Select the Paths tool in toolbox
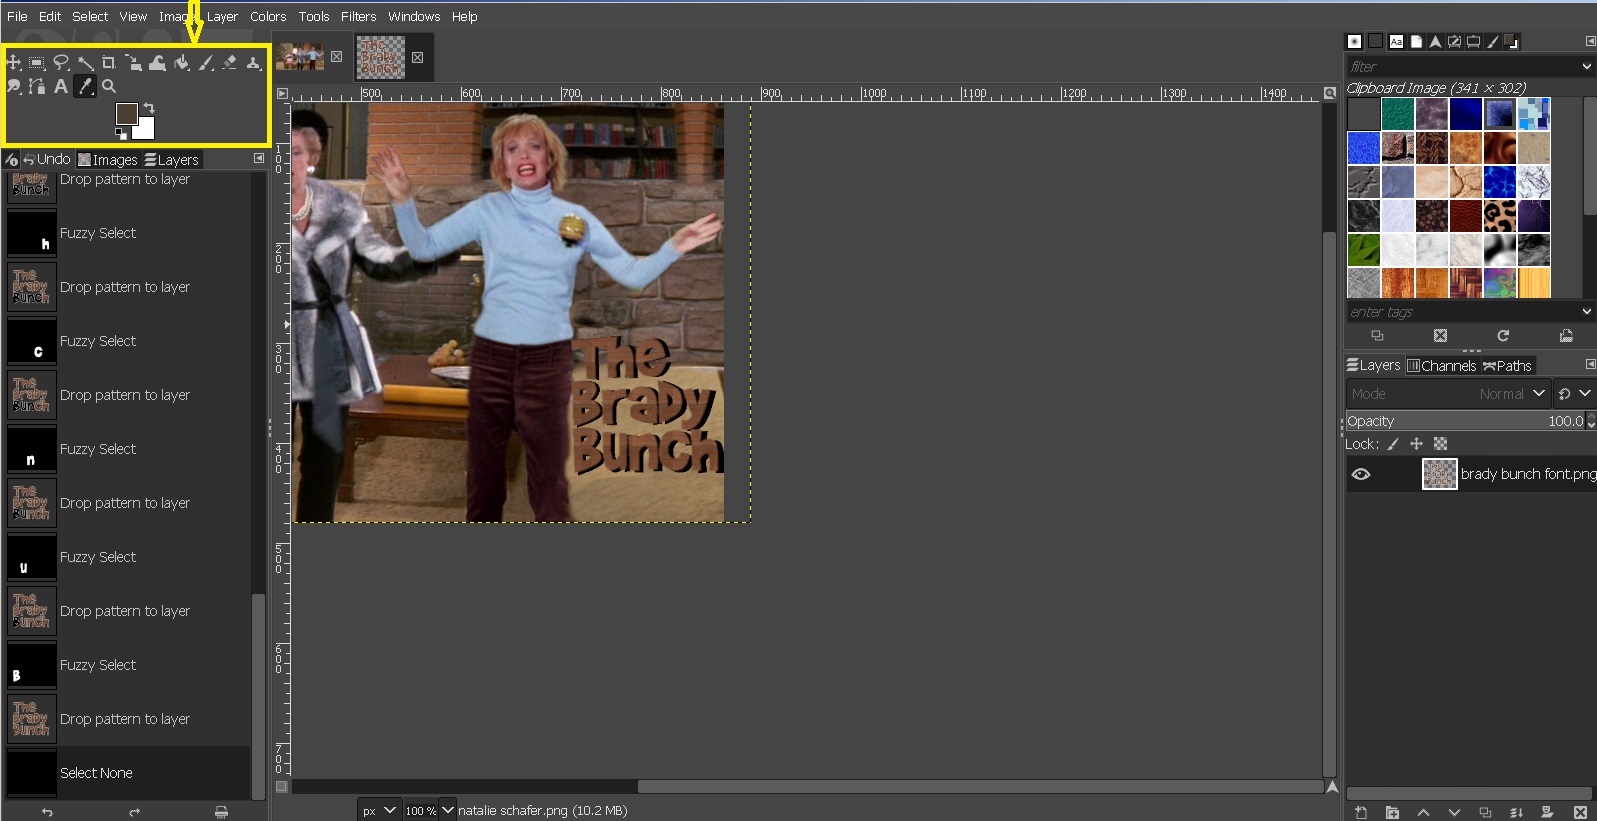 tap(37, 87)
